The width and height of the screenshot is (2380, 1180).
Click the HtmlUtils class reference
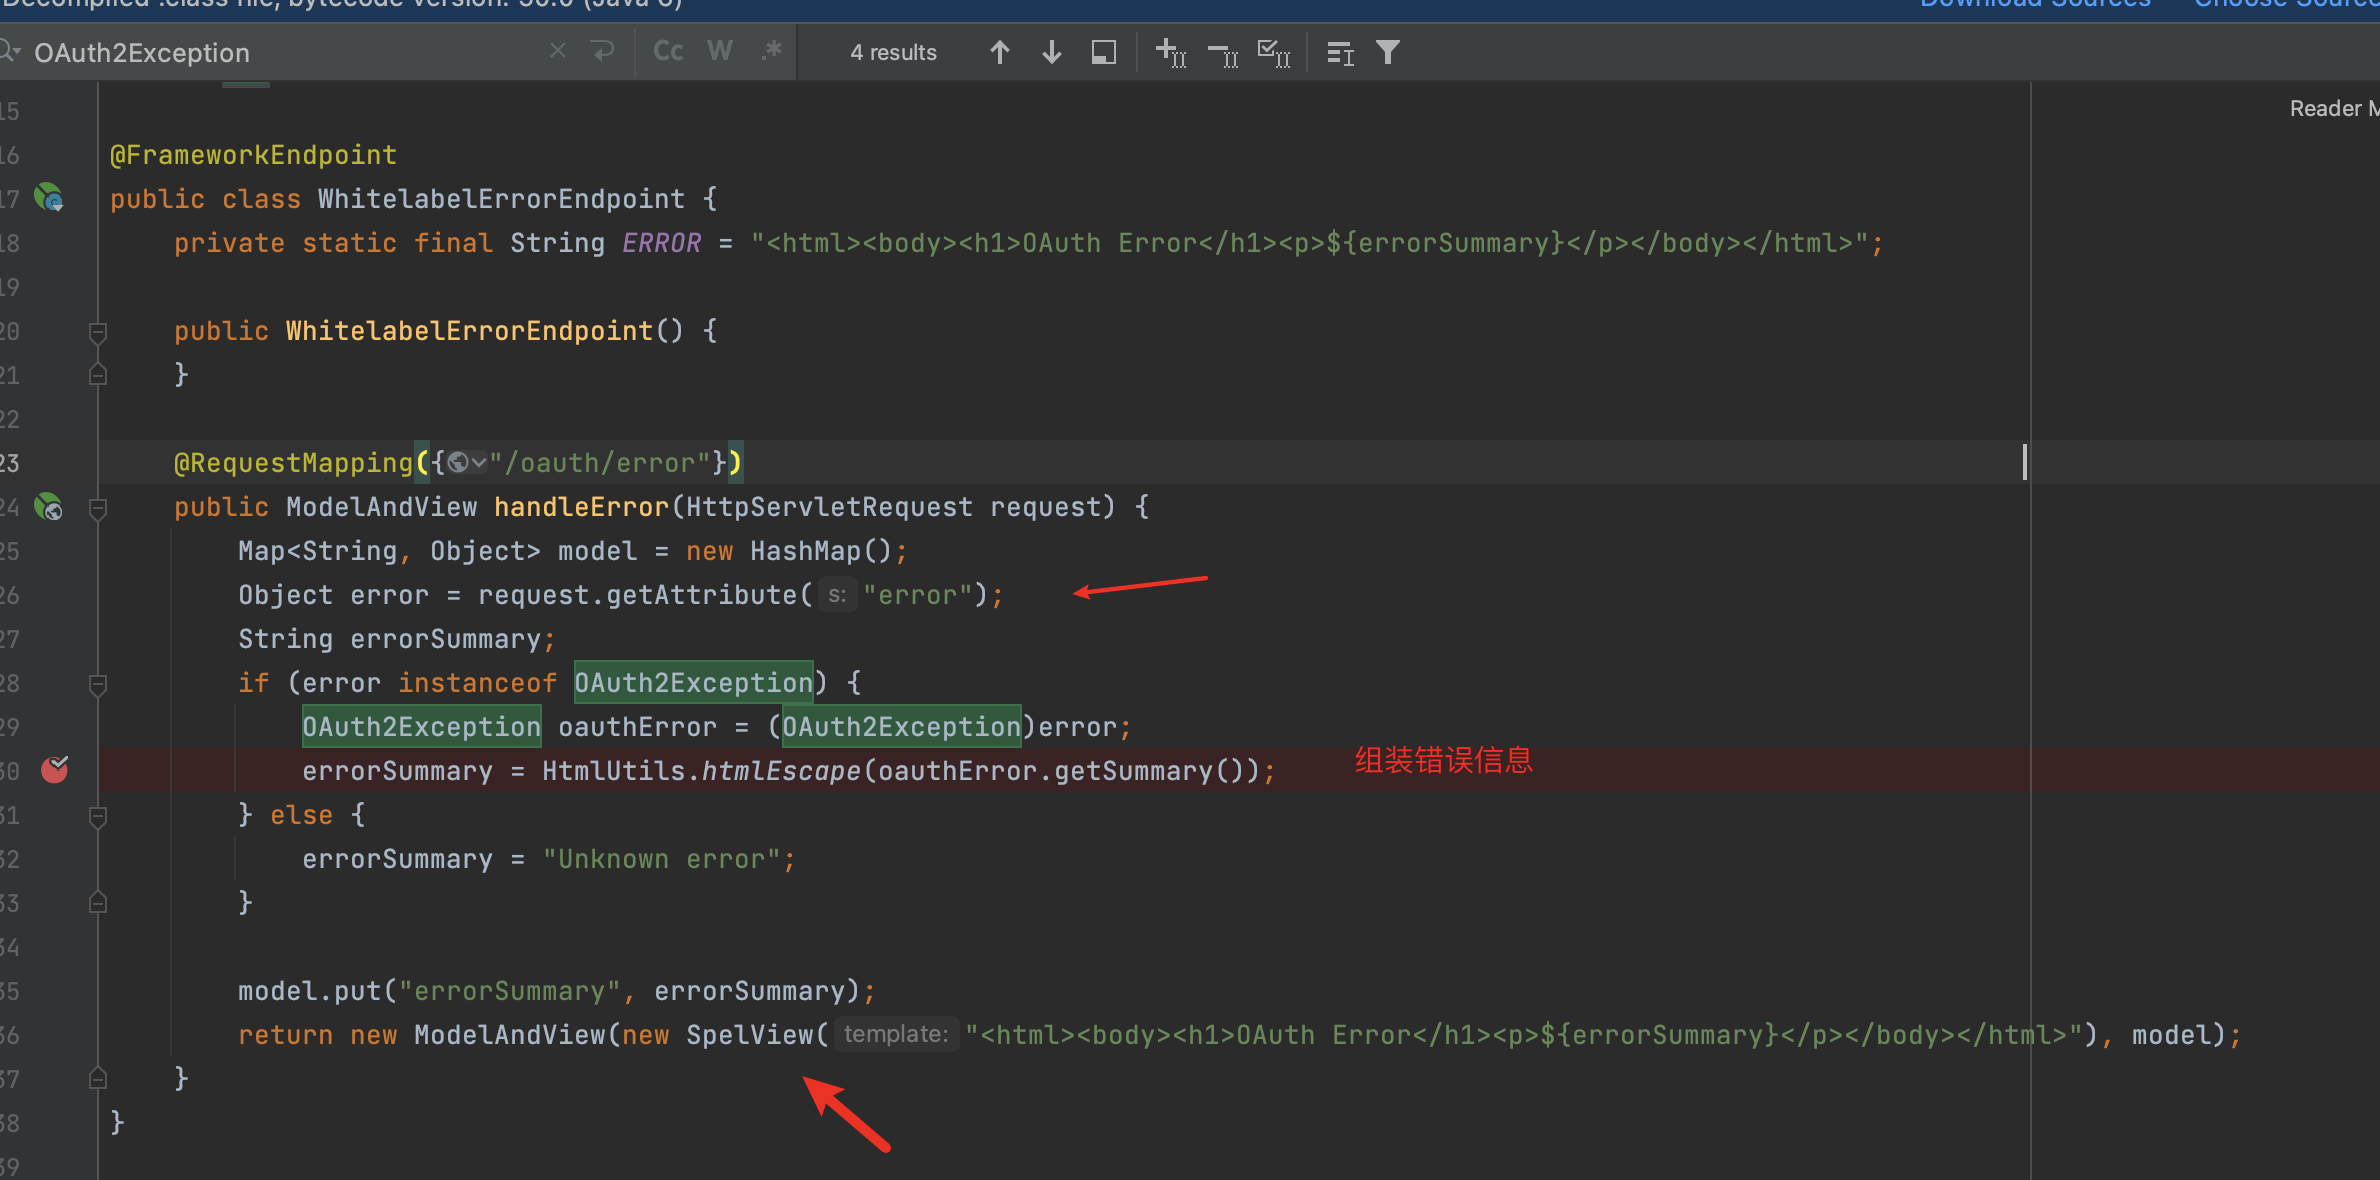coord(614,771)
